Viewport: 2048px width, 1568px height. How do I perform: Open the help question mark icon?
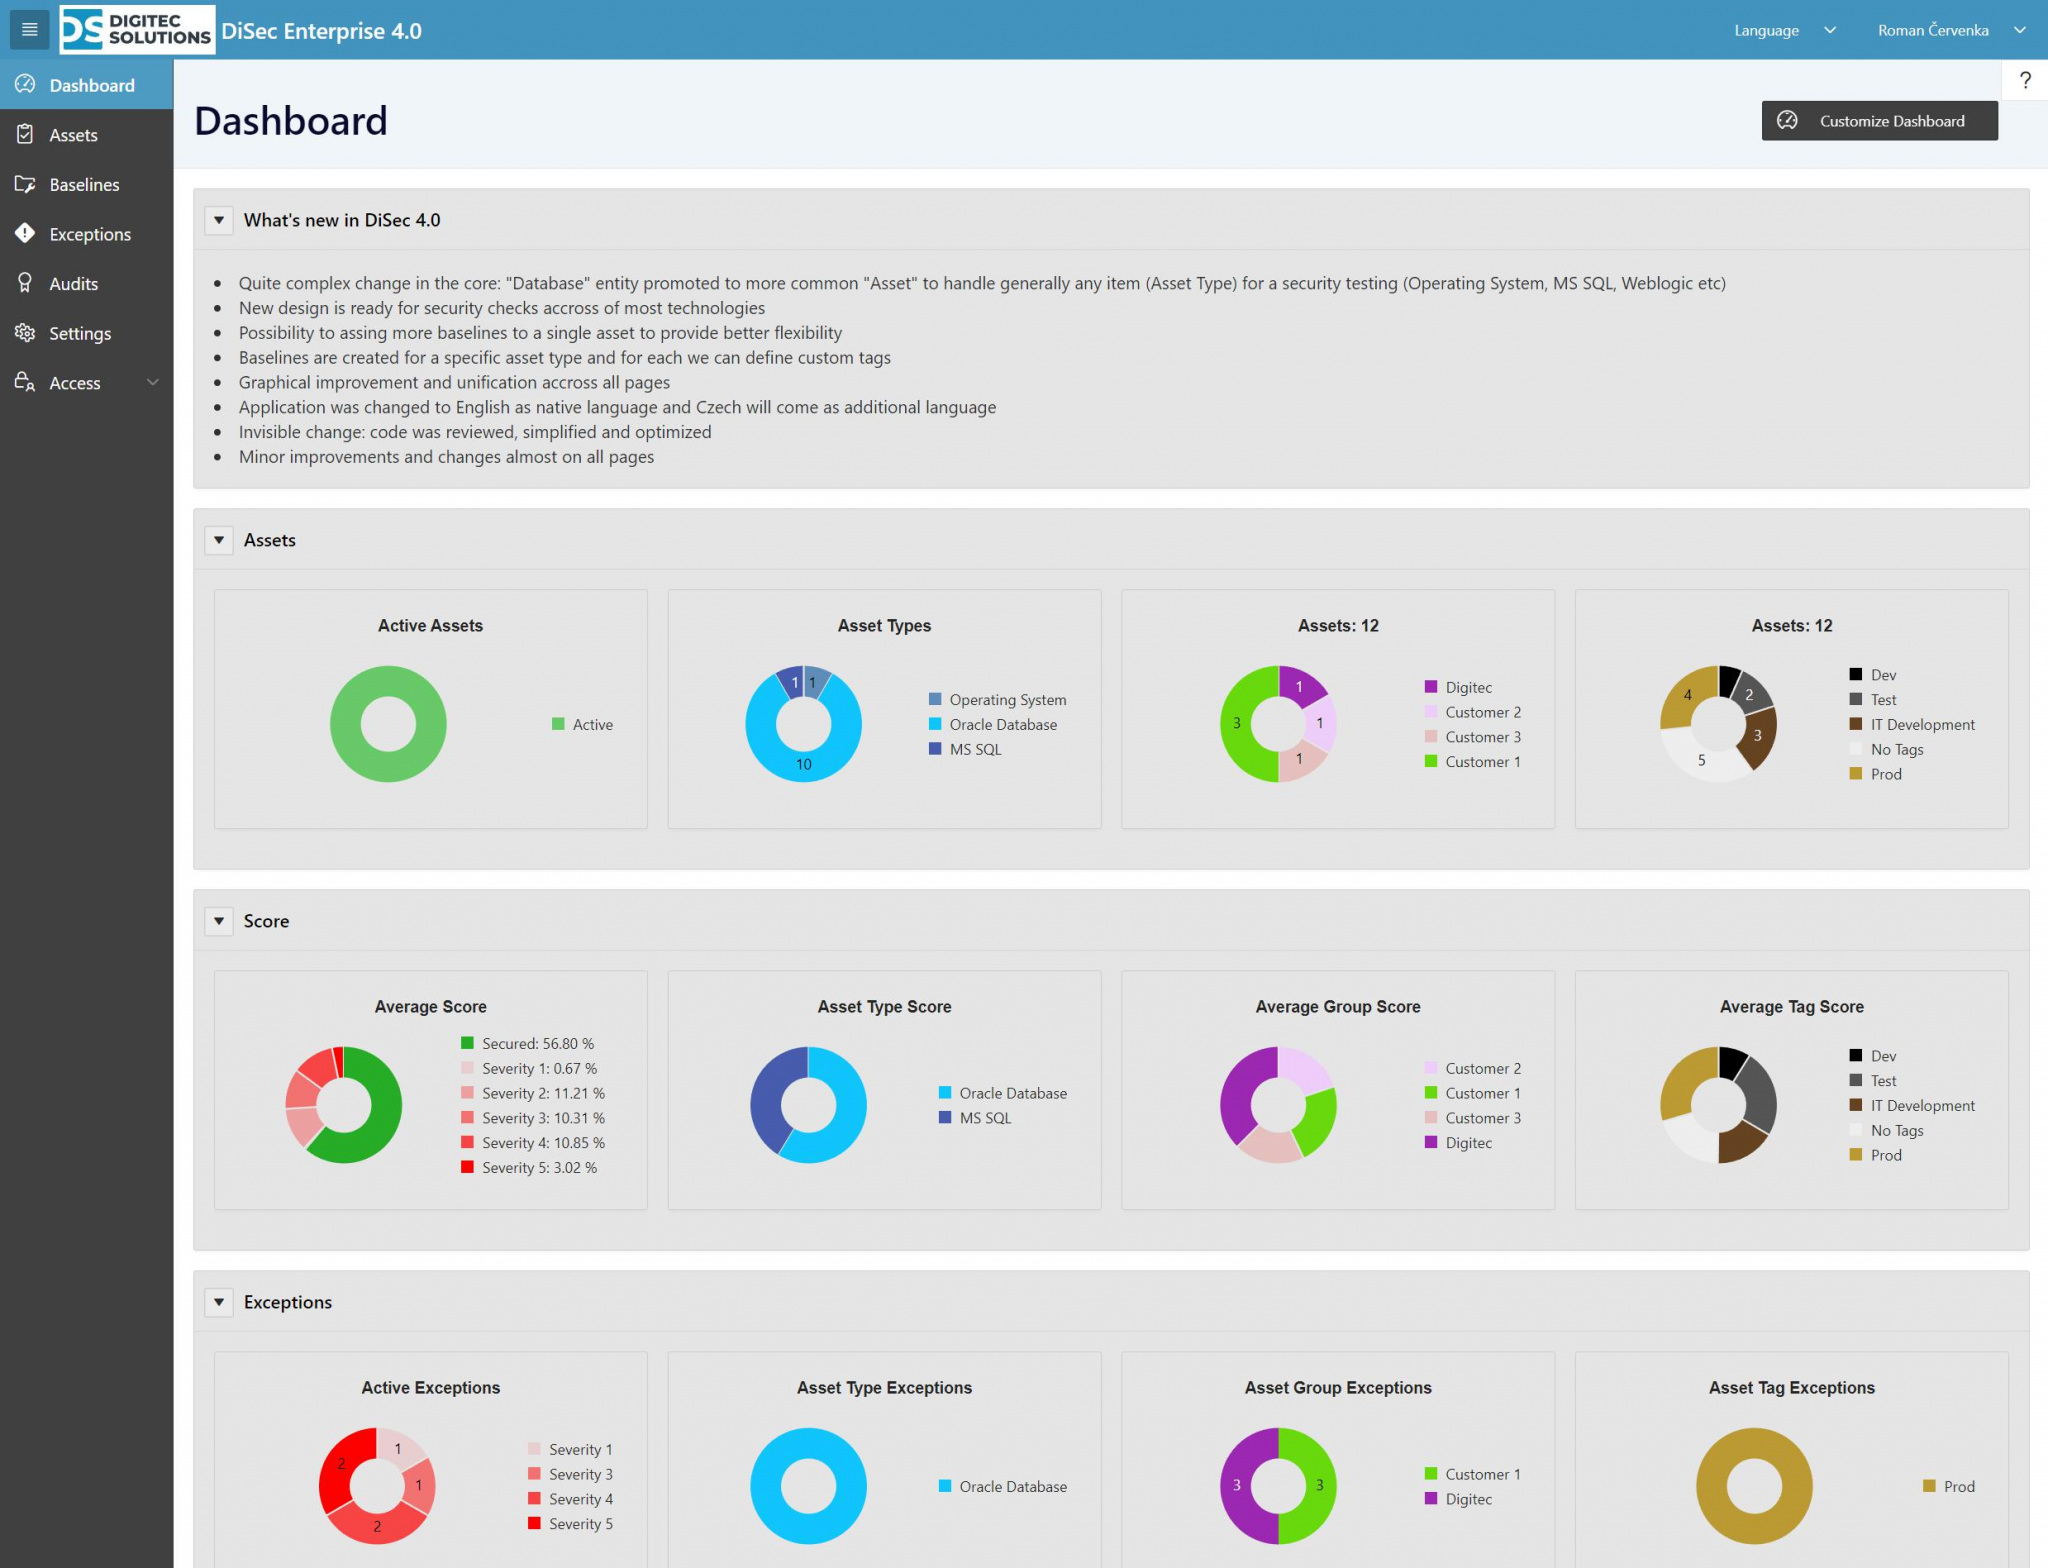coord(2024,80)
